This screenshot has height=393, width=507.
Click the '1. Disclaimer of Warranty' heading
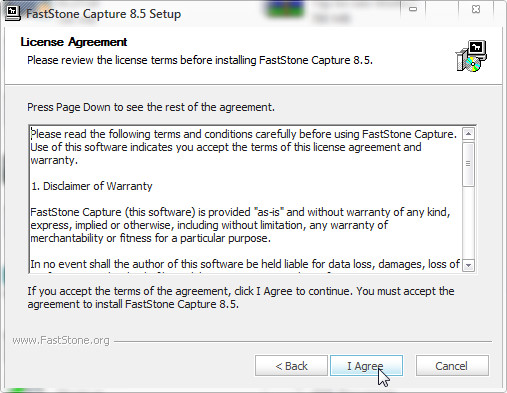(92, 186)
